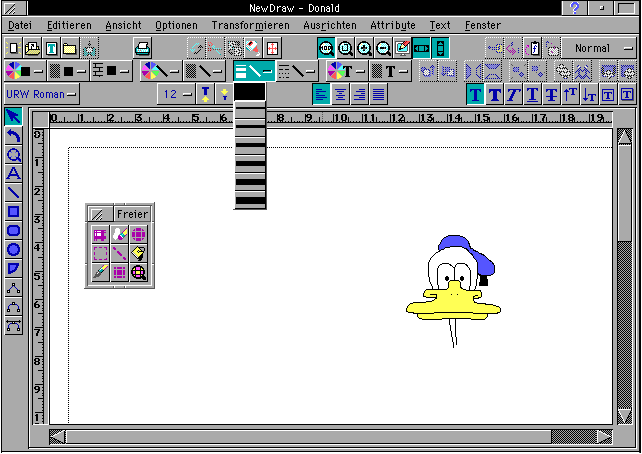Open the line width dropdown

(254, 71)
